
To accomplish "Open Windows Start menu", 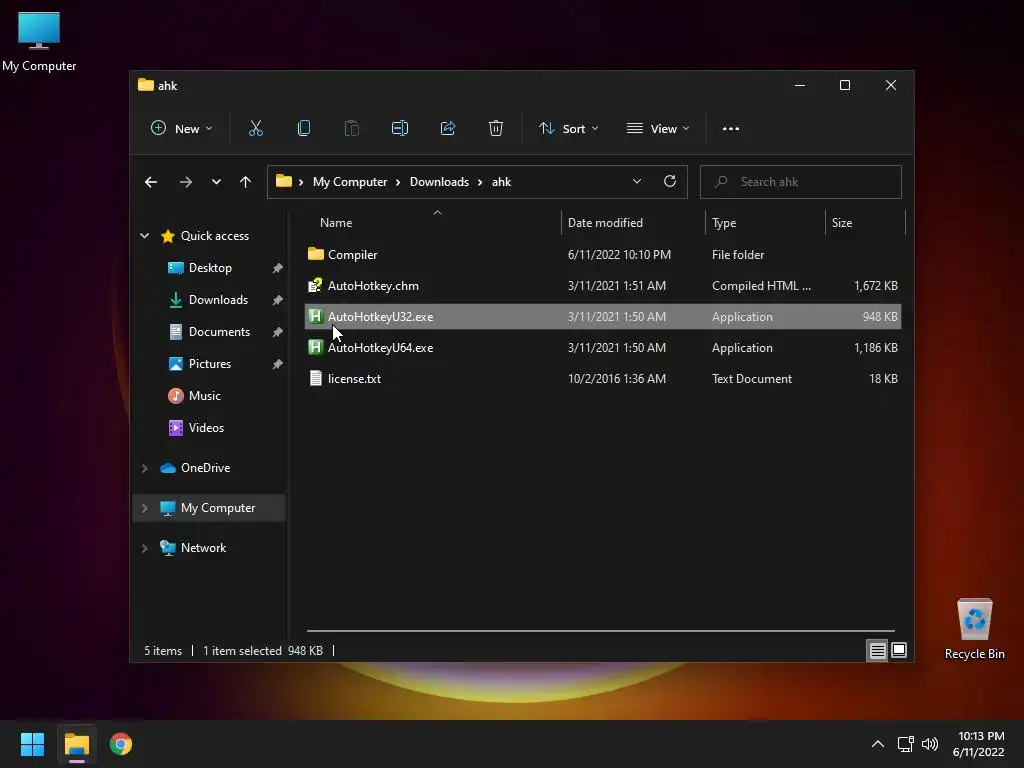I will [32, 744].
